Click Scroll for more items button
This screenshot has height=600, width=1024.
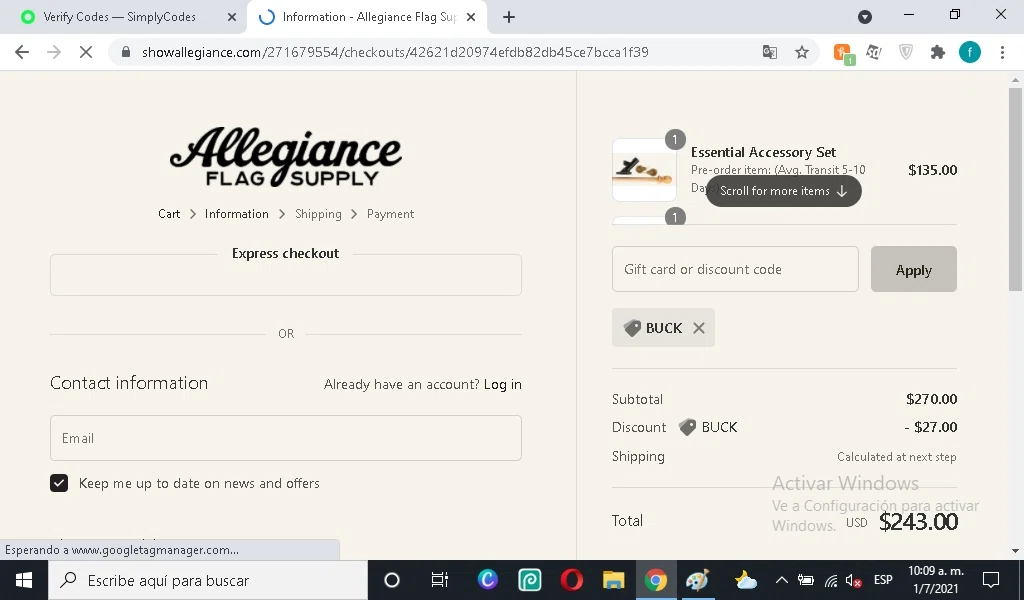coord(784,191)
